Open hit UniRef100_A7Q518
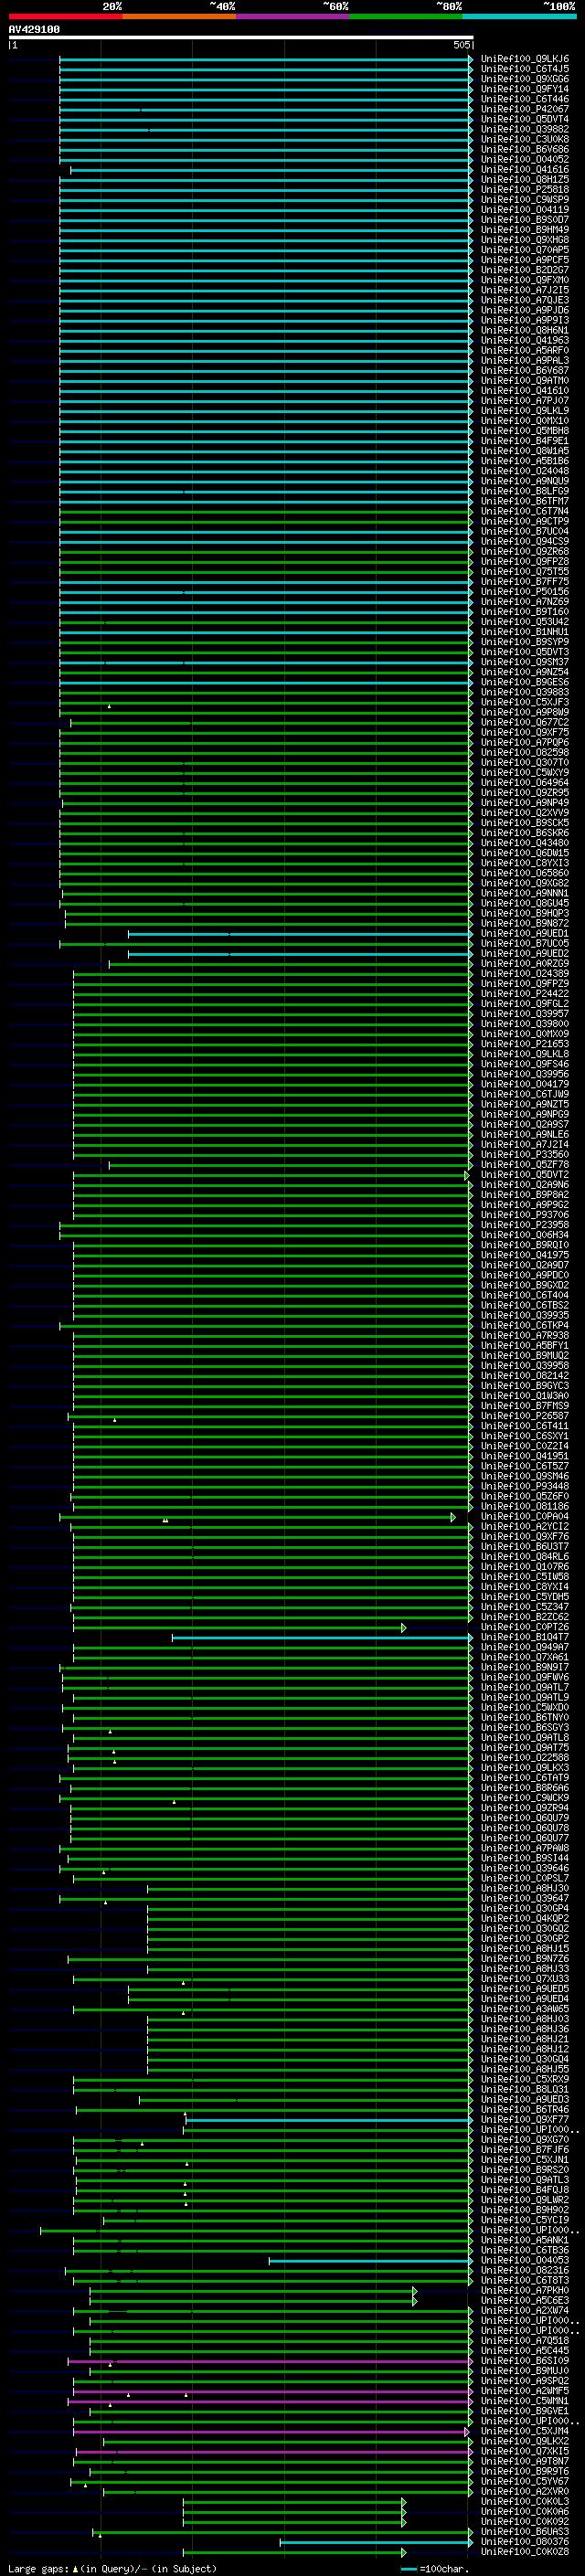585x2576 pixels. [524, 2341]
